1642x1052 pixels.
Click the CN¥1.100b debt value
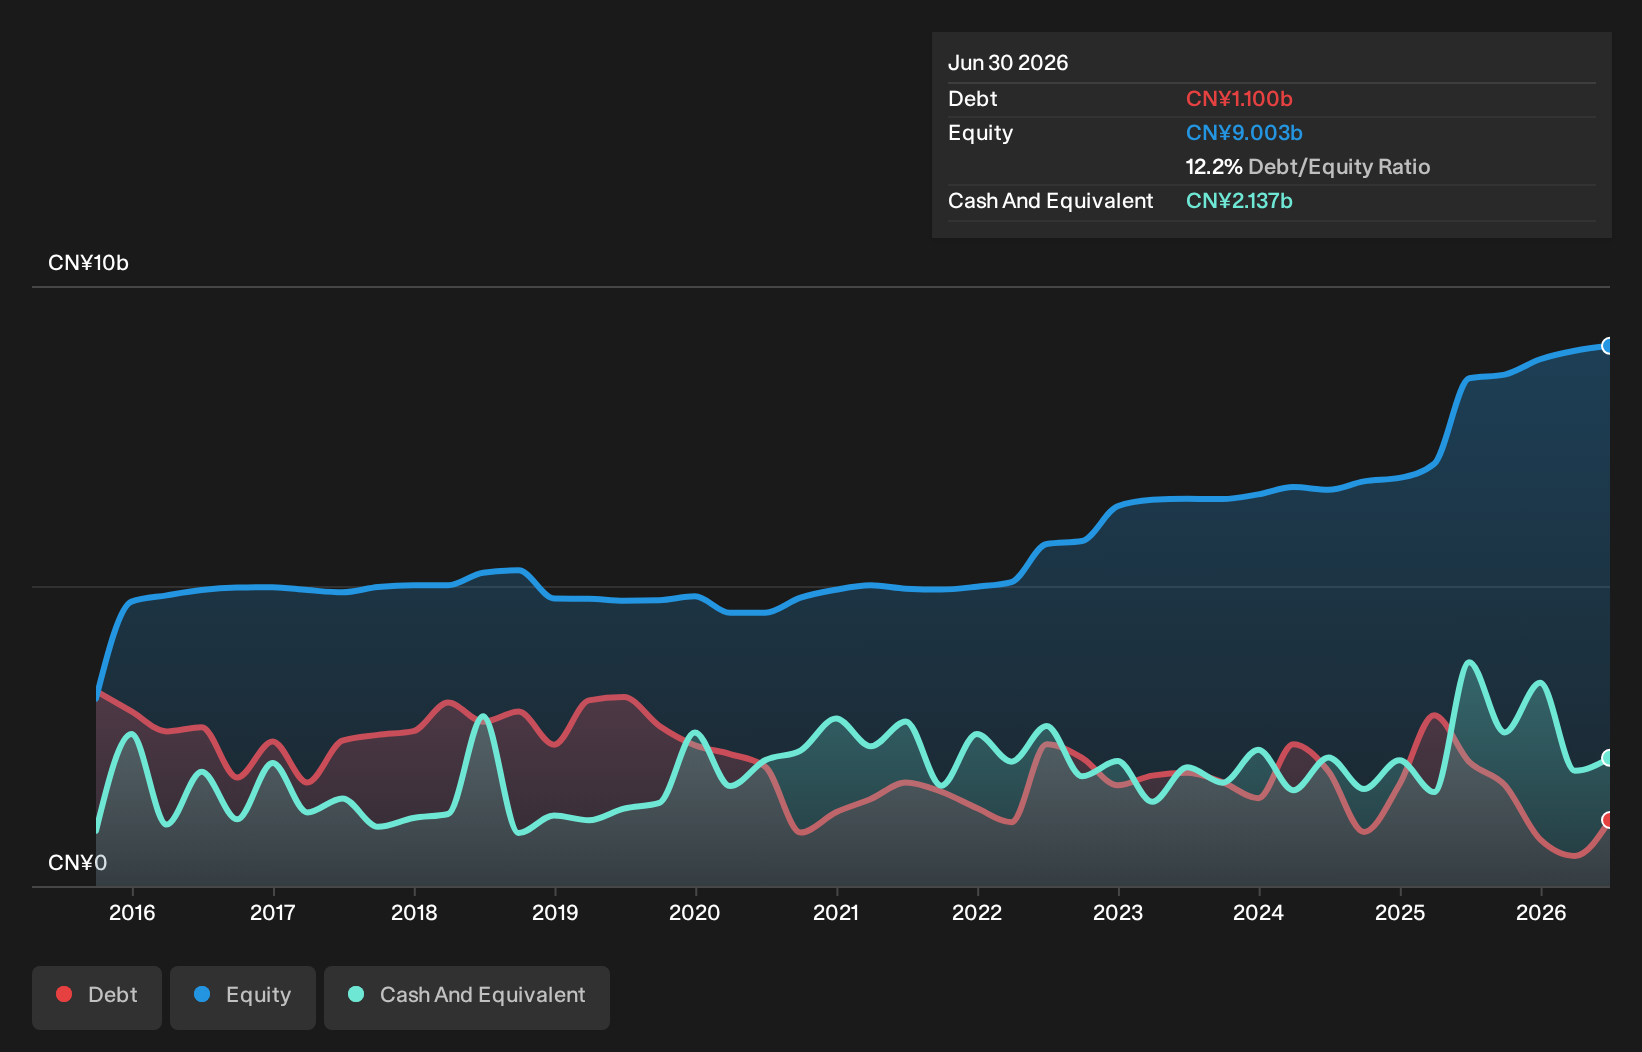(1239, 99)
